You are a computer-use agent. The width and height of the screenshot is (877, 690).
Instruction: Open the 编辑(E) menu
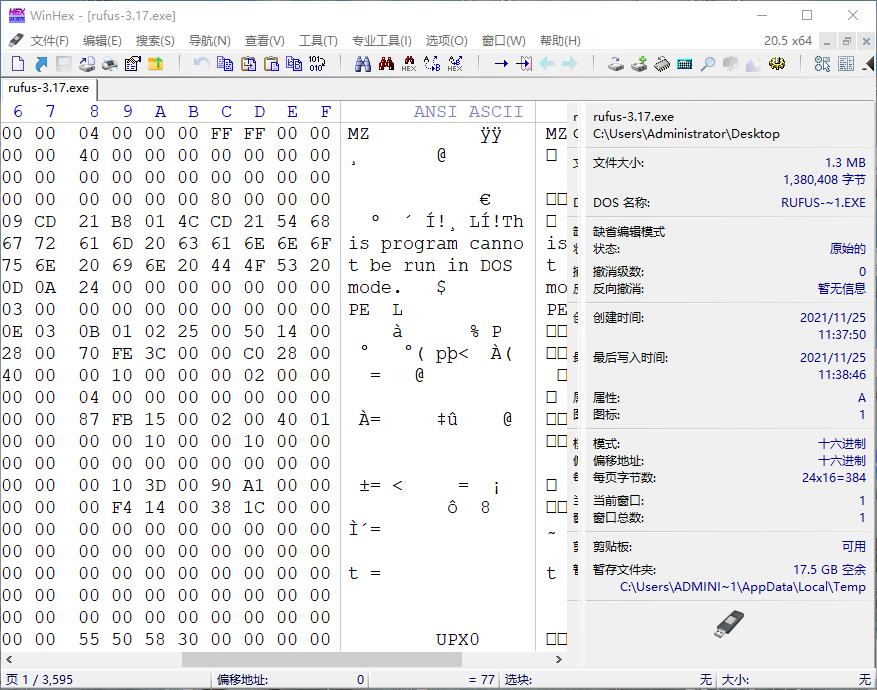click(102, 41)
